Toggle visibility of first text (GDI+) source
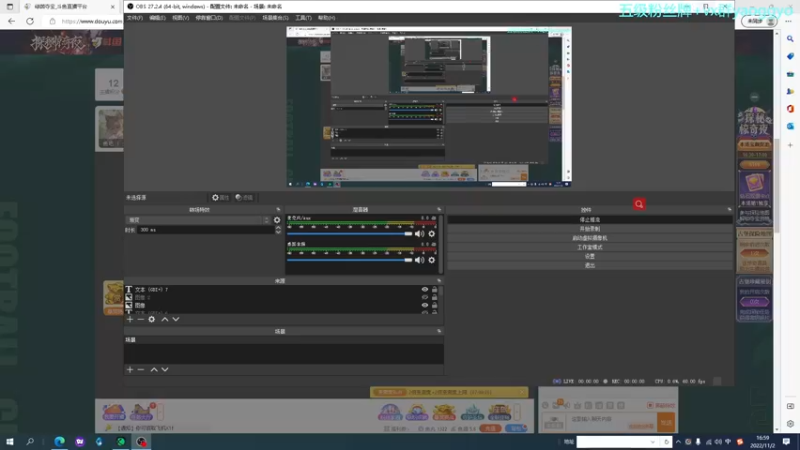 tap(424, 290)
